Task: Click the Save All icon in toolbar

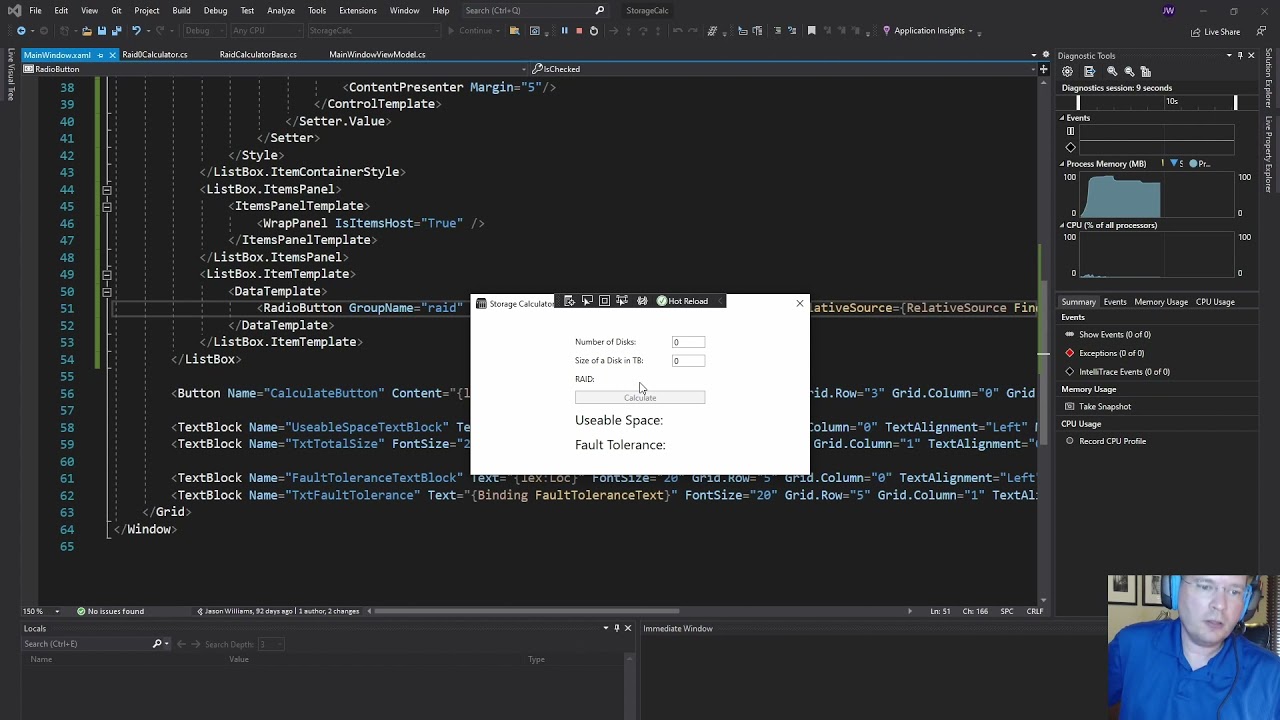Action: click(115, 31)
